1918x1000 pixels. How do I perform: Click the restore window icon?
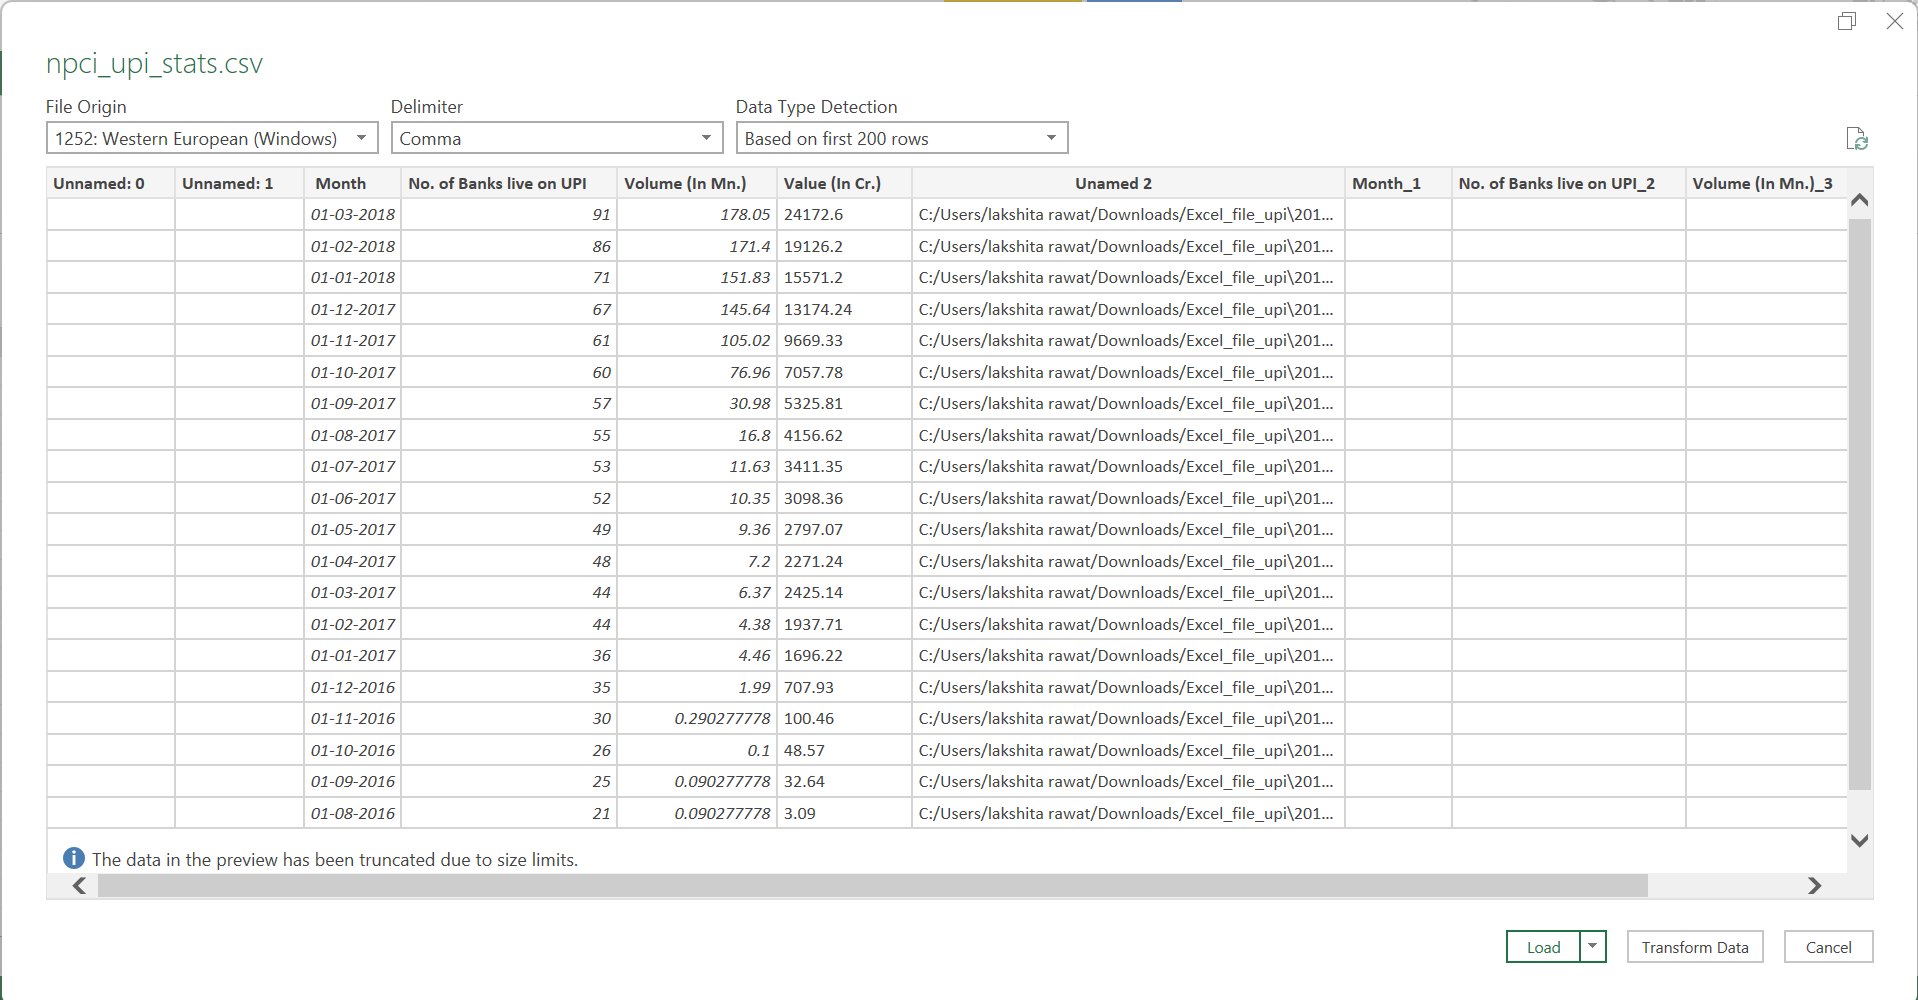(1846, 21)
